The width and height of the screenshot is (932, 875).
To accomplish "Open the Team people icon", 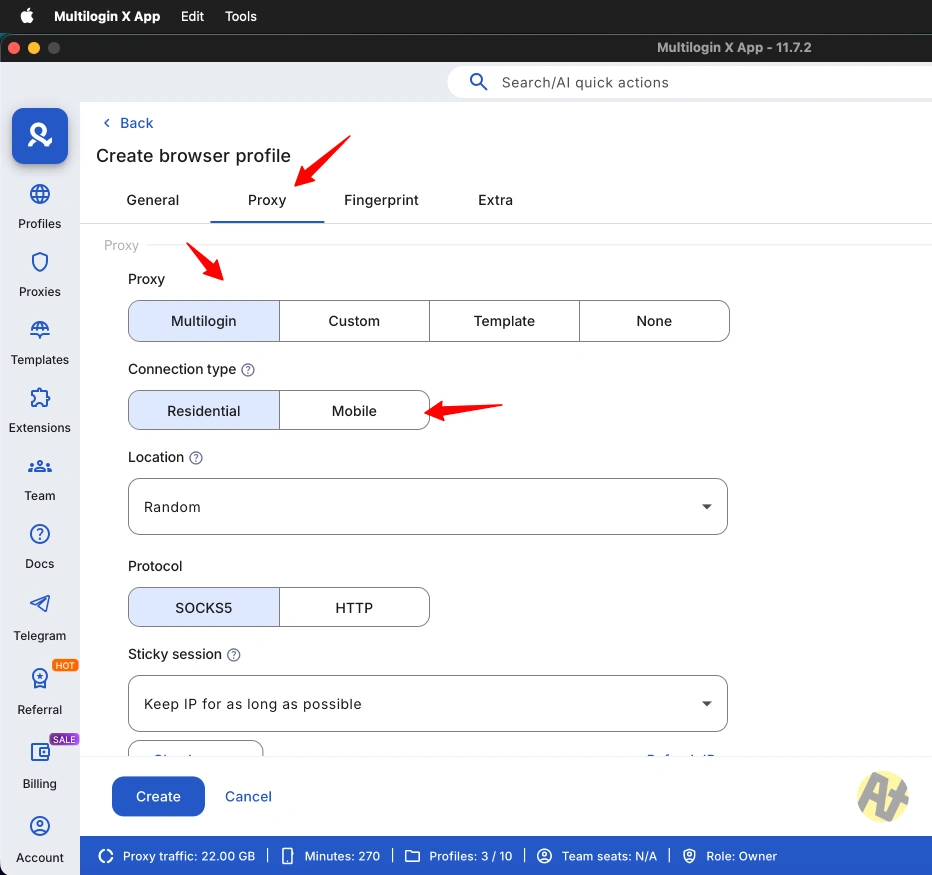I will 40,466.
